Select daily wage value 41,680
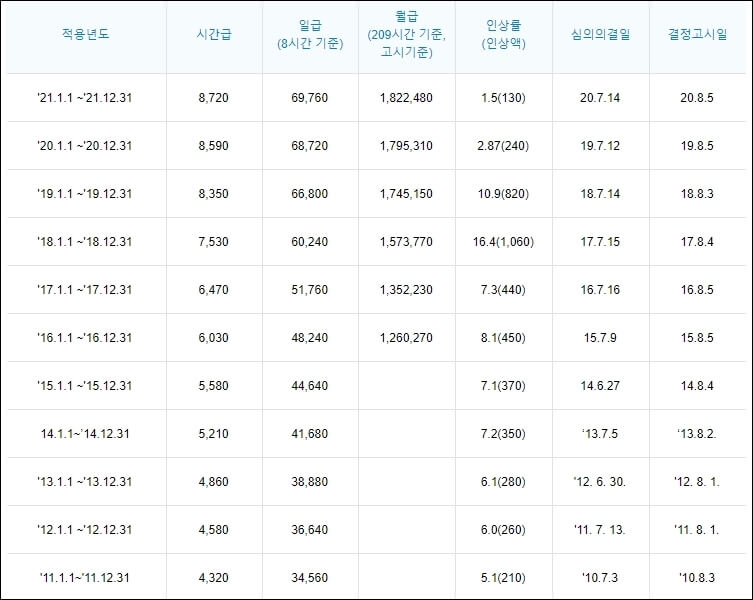 coord(310,434)
